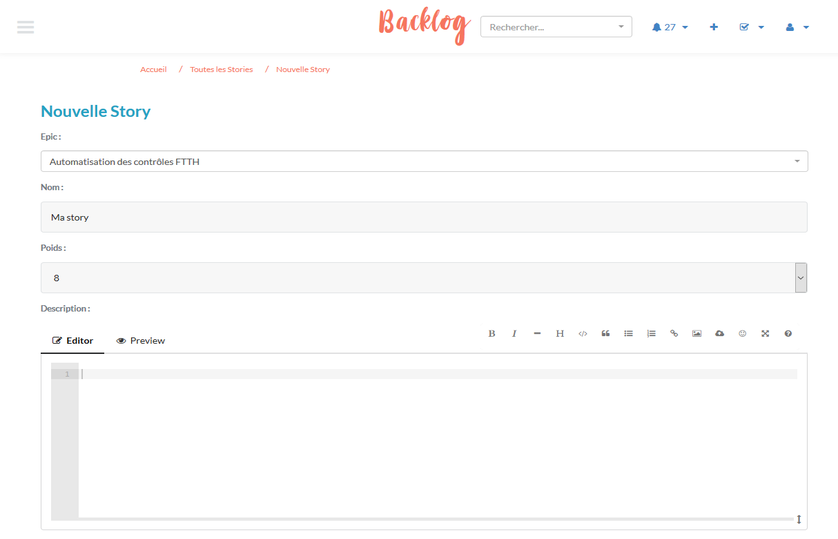Image resolution: width=838 pixels, height=539 pixels.
Task: Select the Editor tab
Action: pyautogui.click(x=72, y=341)
